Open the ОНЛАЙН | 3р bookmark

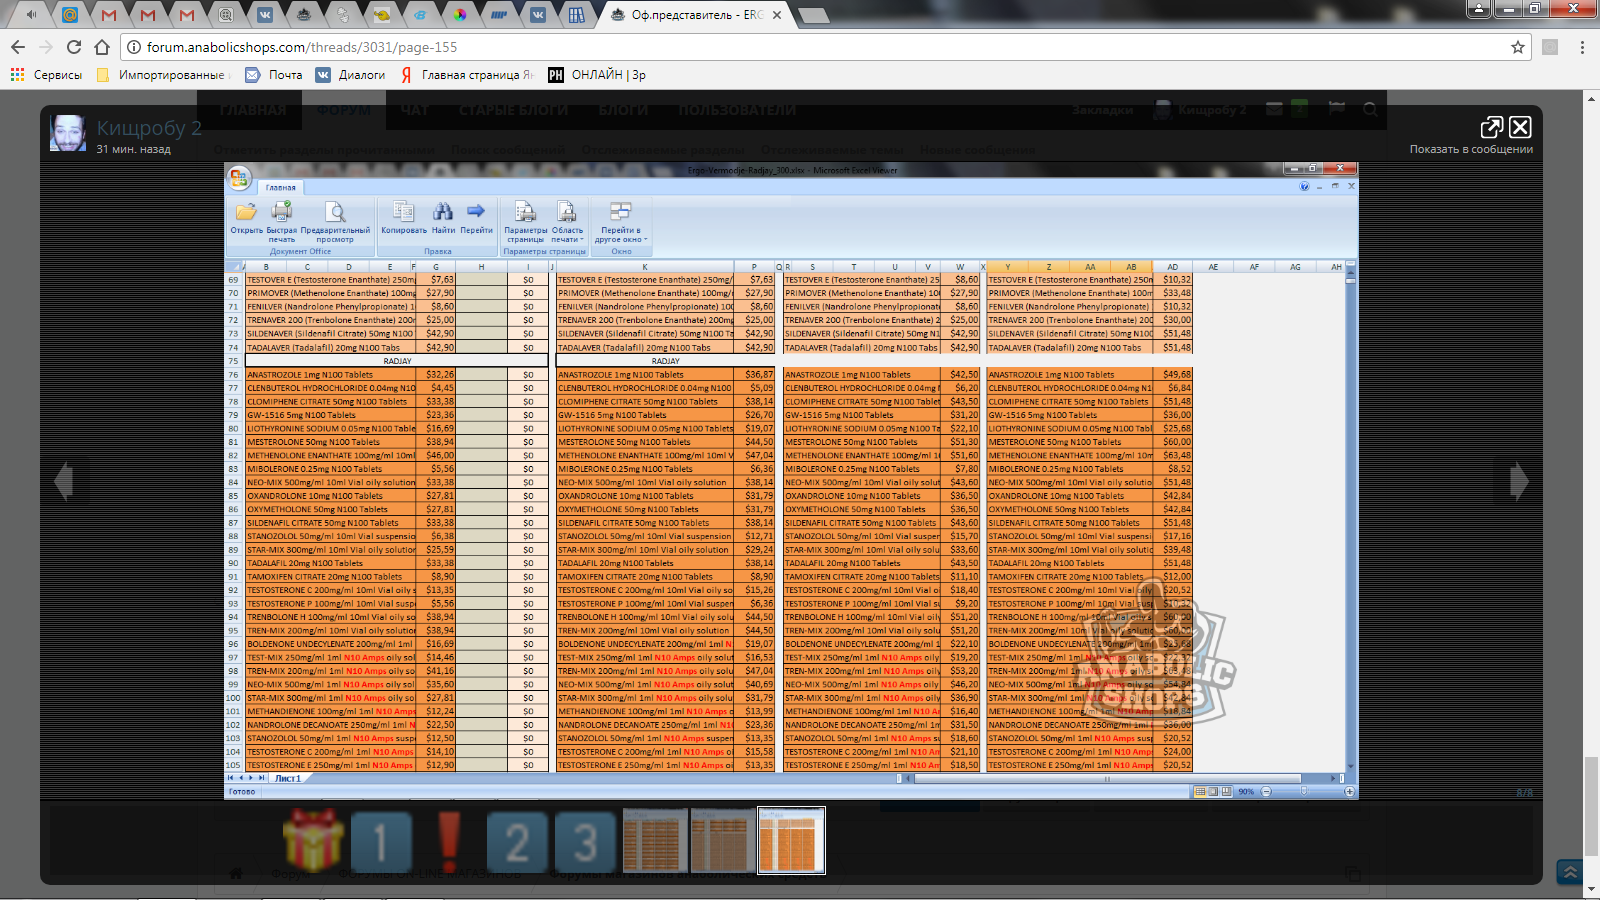597,75
